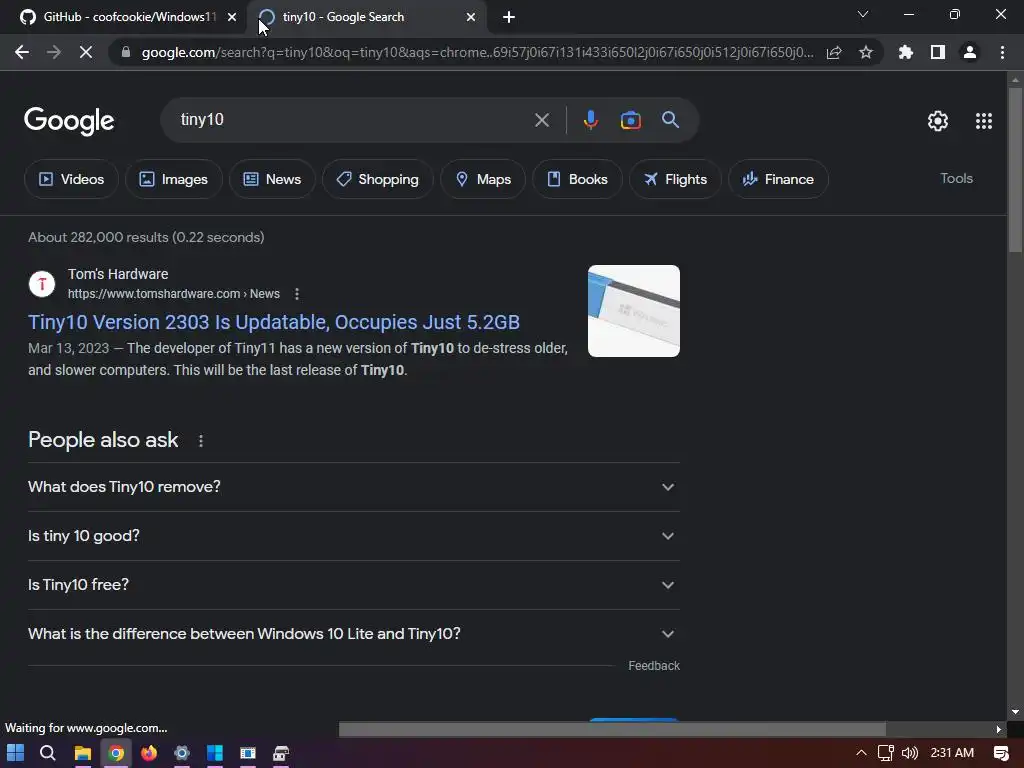The height and width of the screenshot is (768, 1024).
Task: Open About this result for People also ask
Action: pyautogui.click(x=200, y=441)
